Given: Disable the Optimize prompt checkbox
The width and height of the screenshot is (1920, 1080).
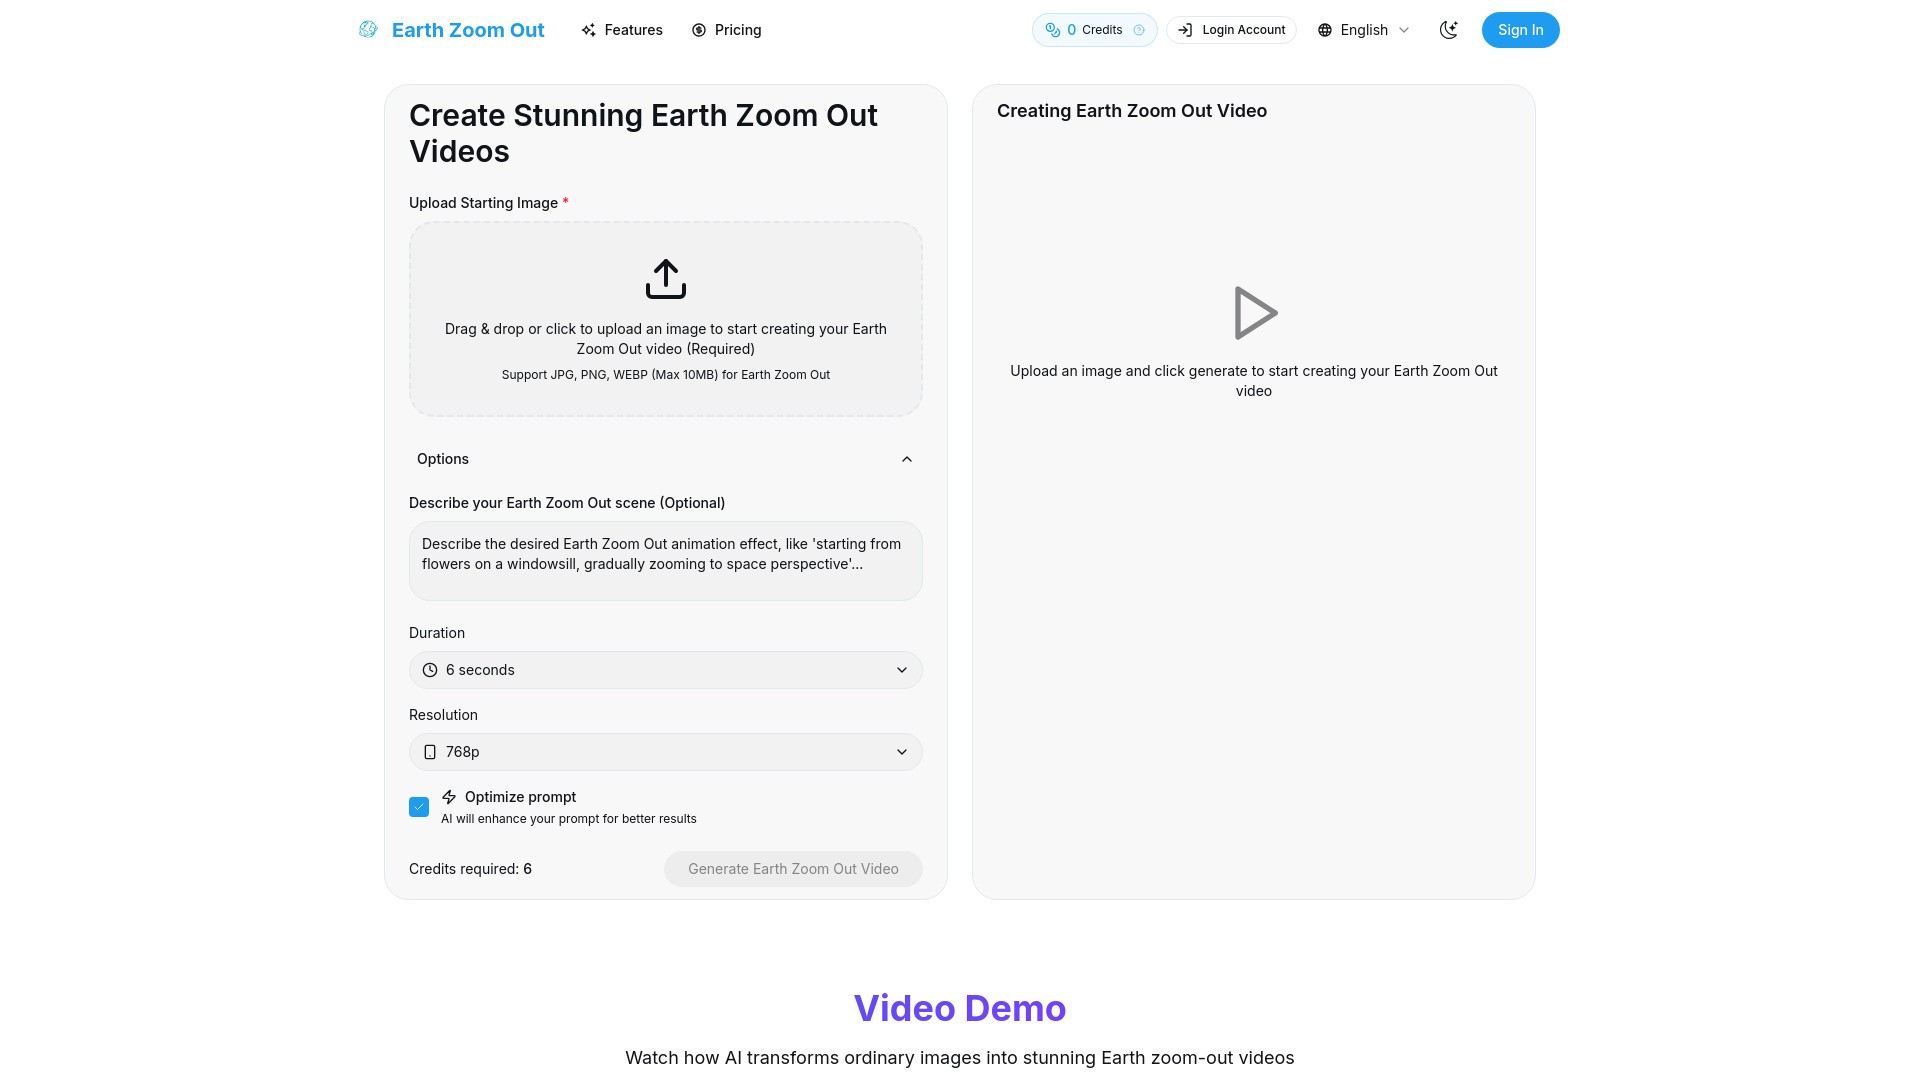Looking at the screenshot, I should coord(419,806).
